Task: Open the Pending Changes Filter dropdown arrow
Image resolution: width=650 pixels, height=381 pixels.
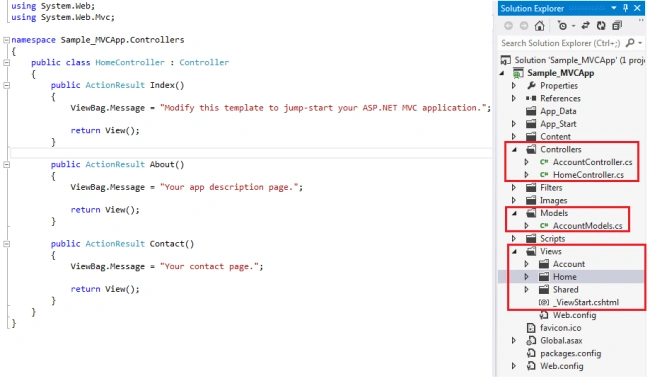Action: [x=573, y=26]
